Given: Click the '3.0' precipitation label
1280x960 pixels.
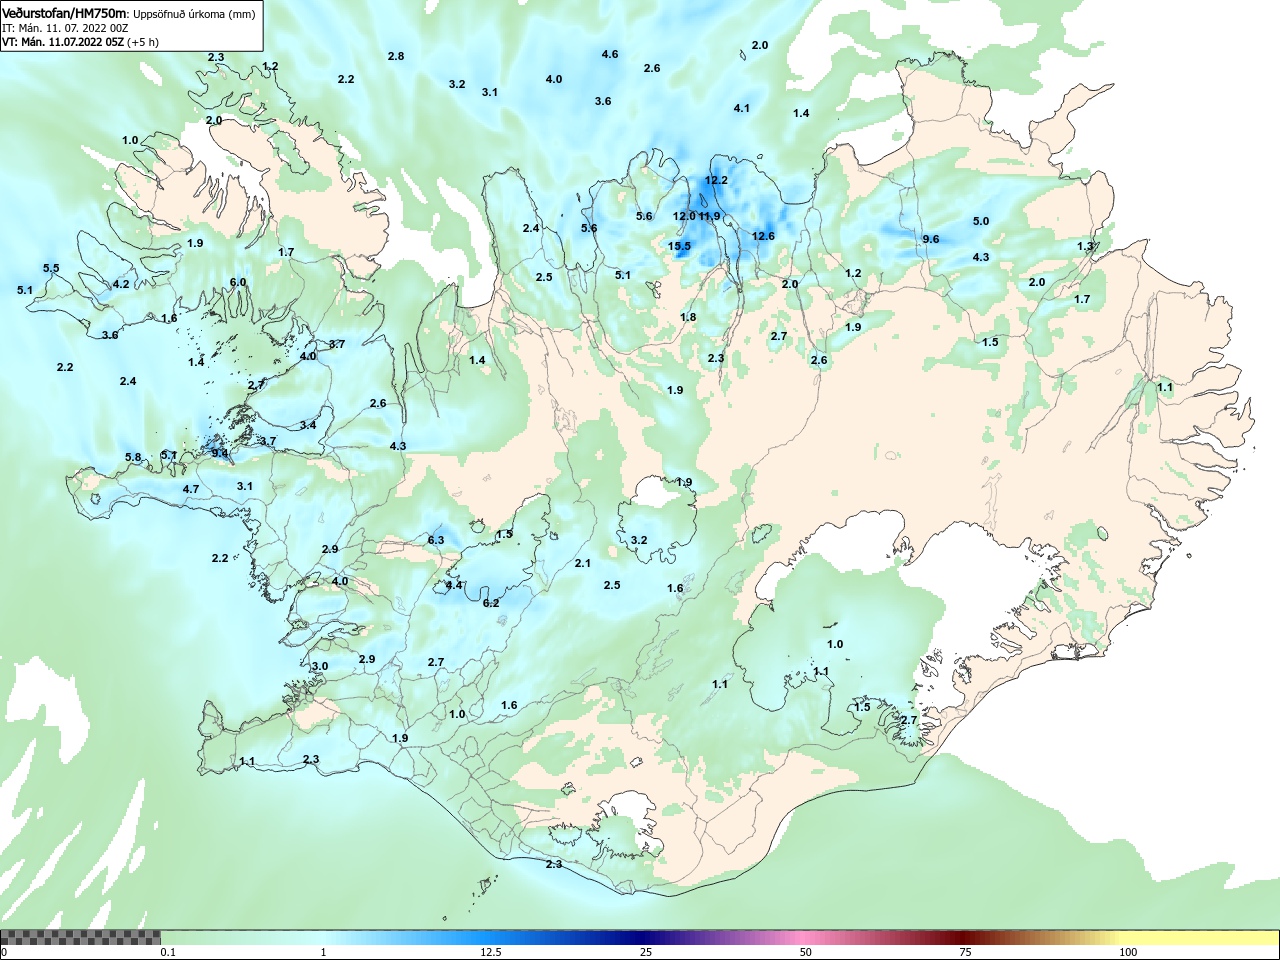Looking at the screenshot, I should click(320, 666).
